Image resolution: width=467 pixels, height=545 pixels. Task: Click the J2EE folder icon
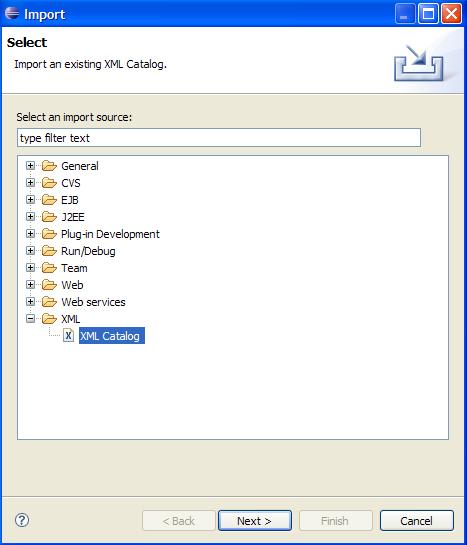tap(49, 217)
